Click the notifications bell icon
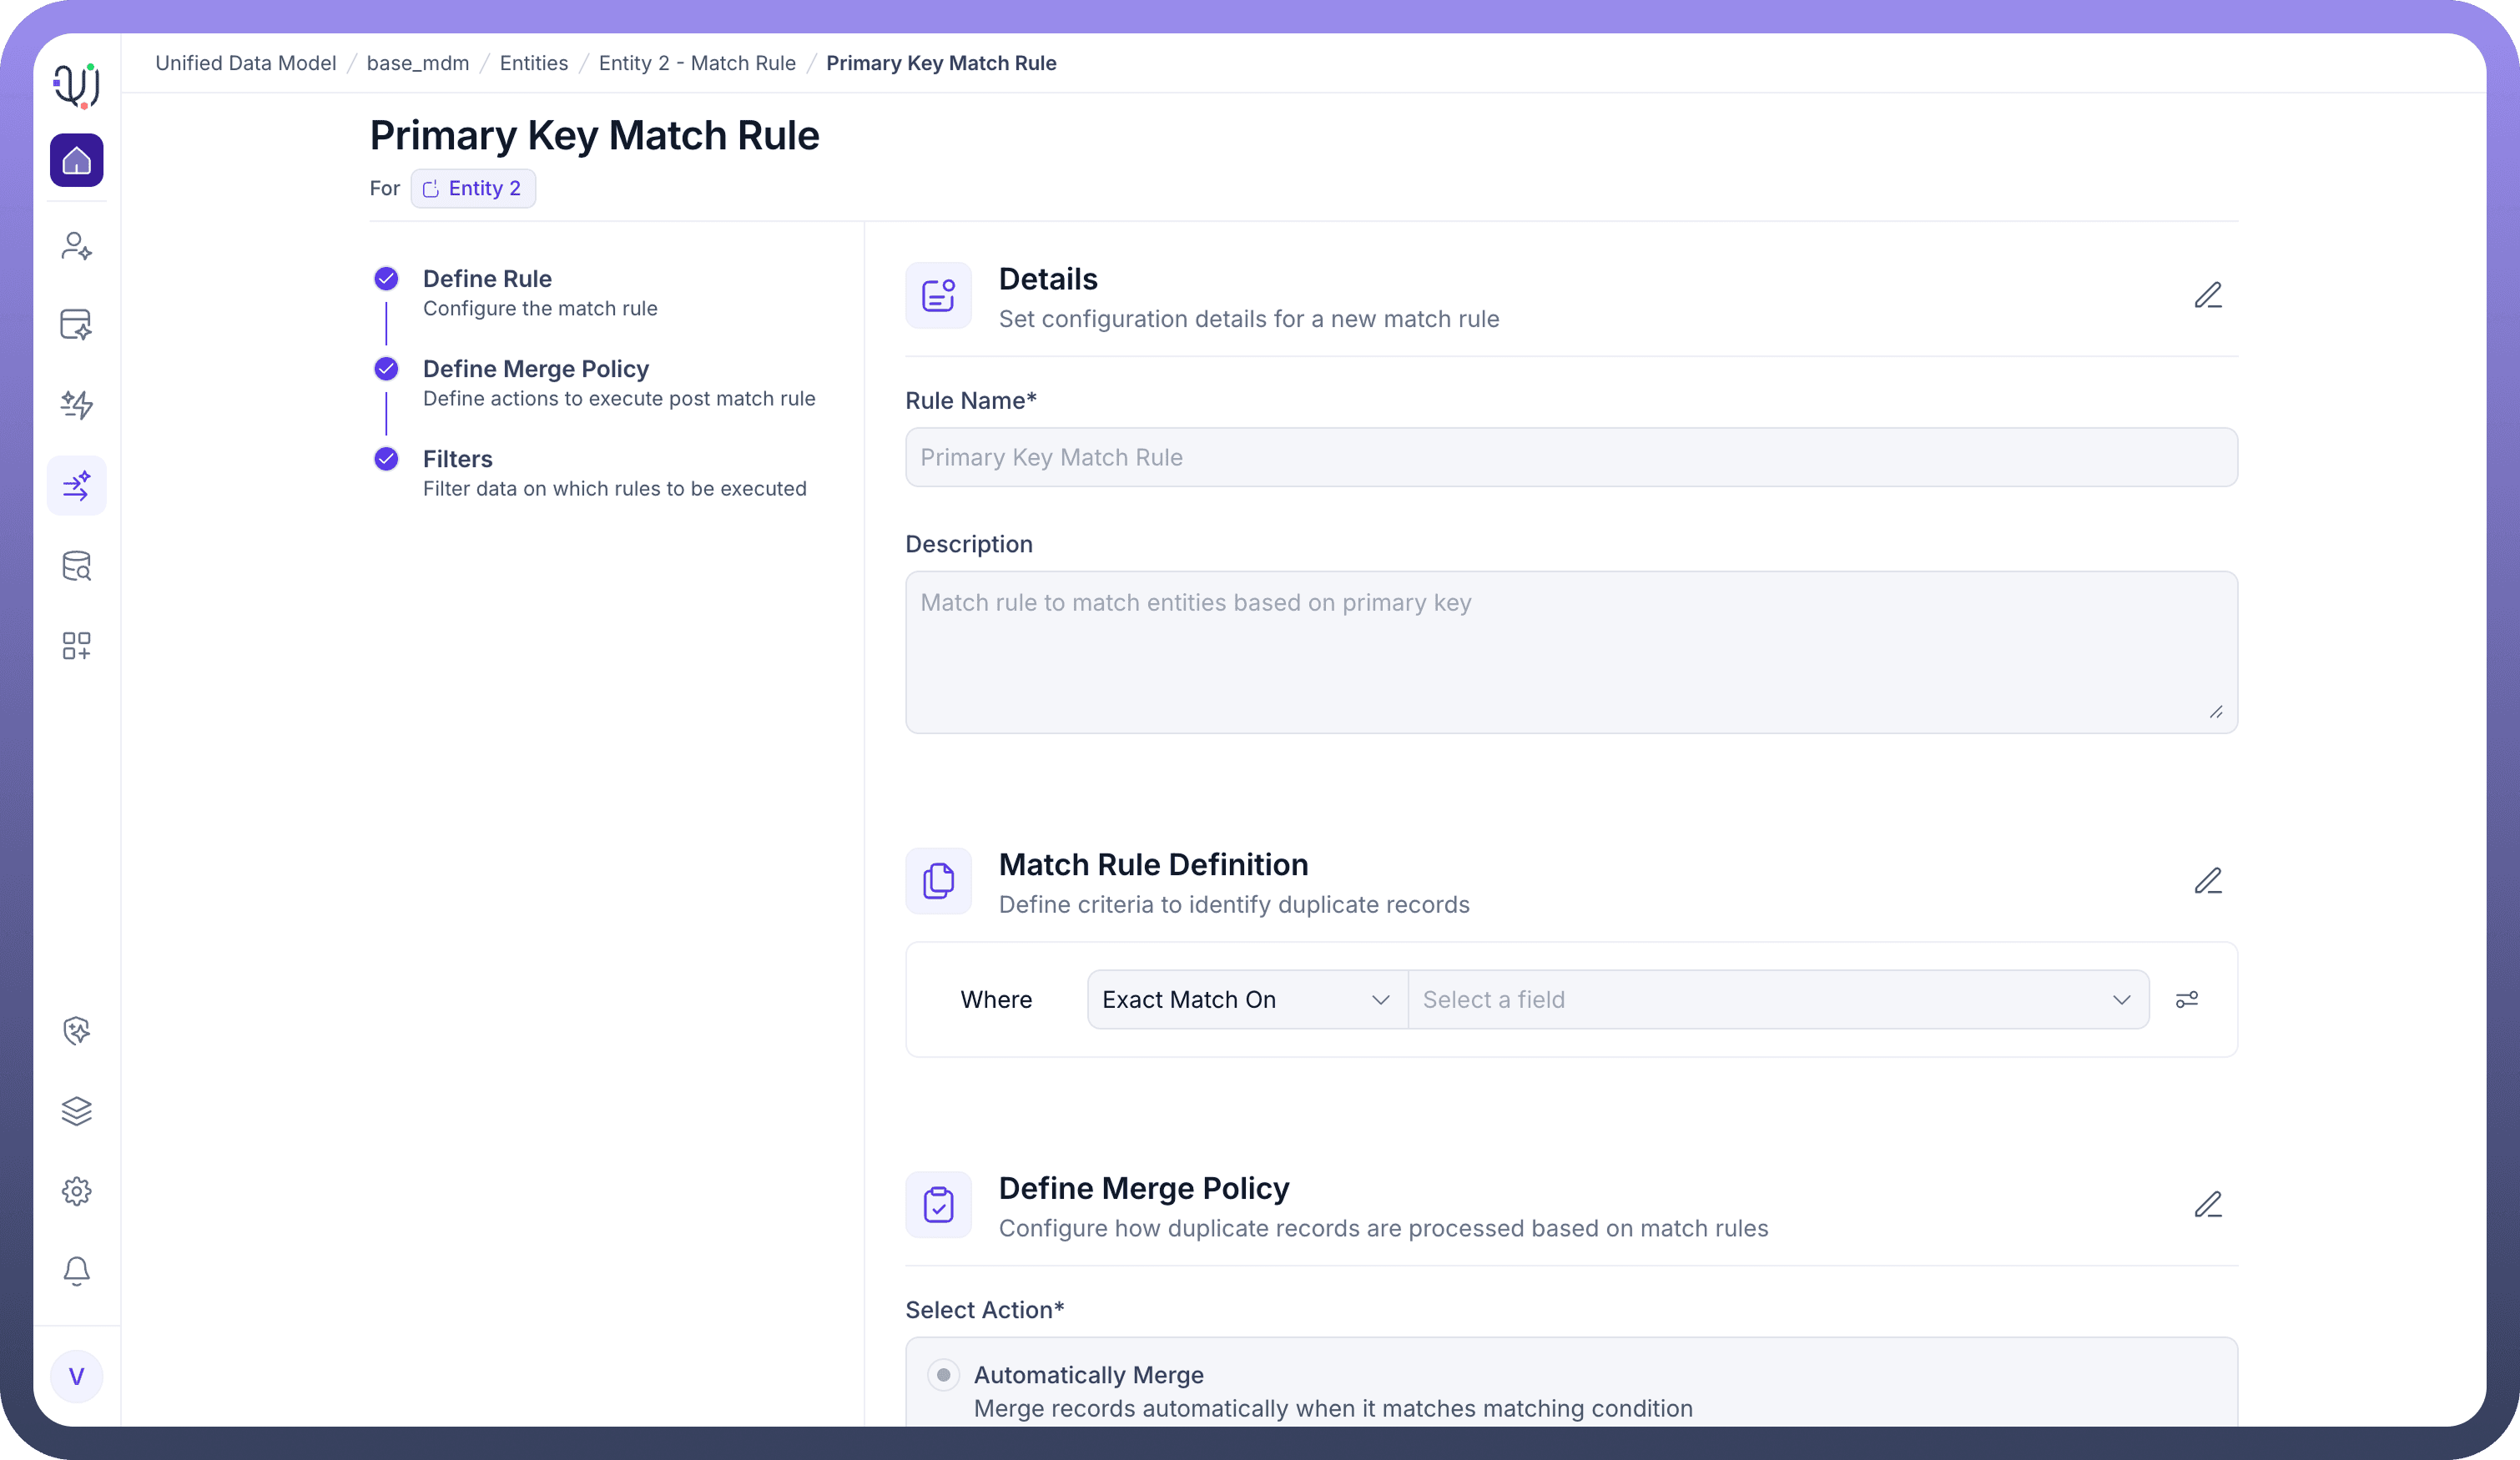The image size is (2520, 1460). coord(76,1271)
